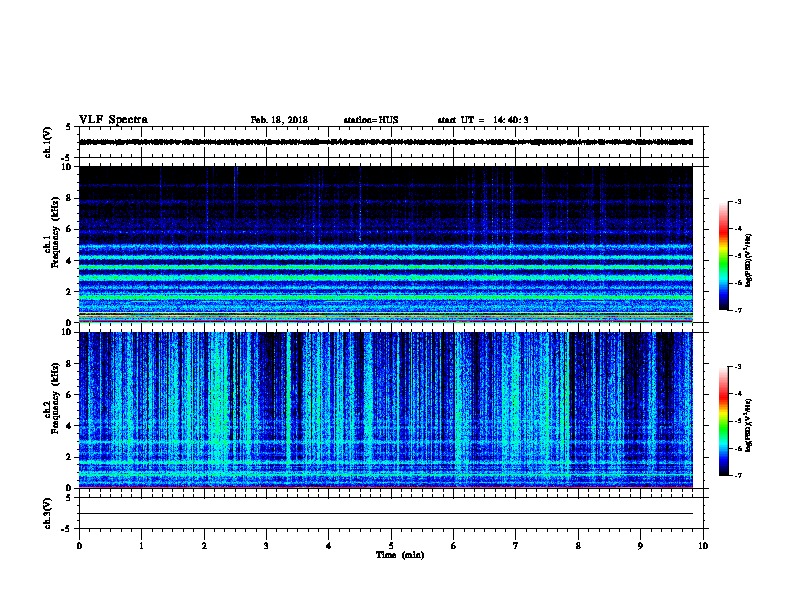The width and height of the screenshot is (792, 612).
Task: Click time axis tick label "3"
Action: 266,546
